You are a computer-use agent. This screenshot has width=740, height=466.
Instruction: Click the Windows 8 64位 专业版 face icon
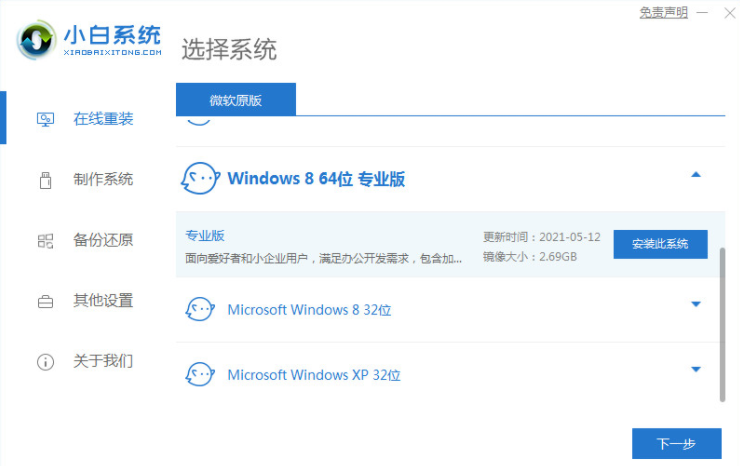click(199, 179)
